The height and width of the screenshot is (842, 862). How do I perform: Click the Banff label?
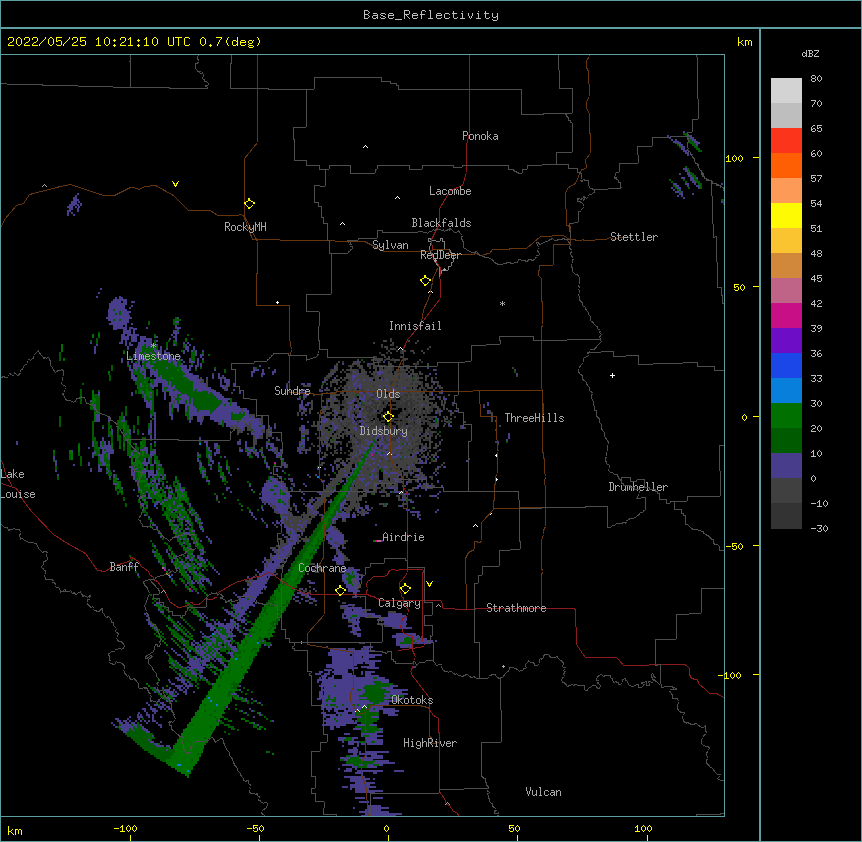click(x=124, y=567)
